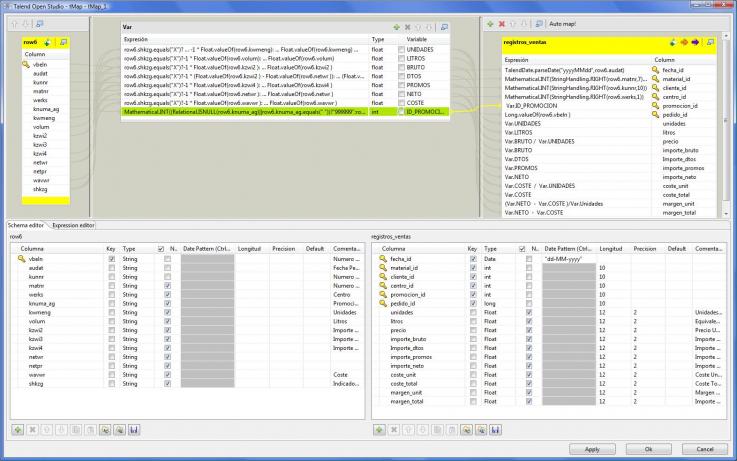This screenshot has width=737, height=461.
Task: Remove the selected output table with red X
Action: point(502,23)
